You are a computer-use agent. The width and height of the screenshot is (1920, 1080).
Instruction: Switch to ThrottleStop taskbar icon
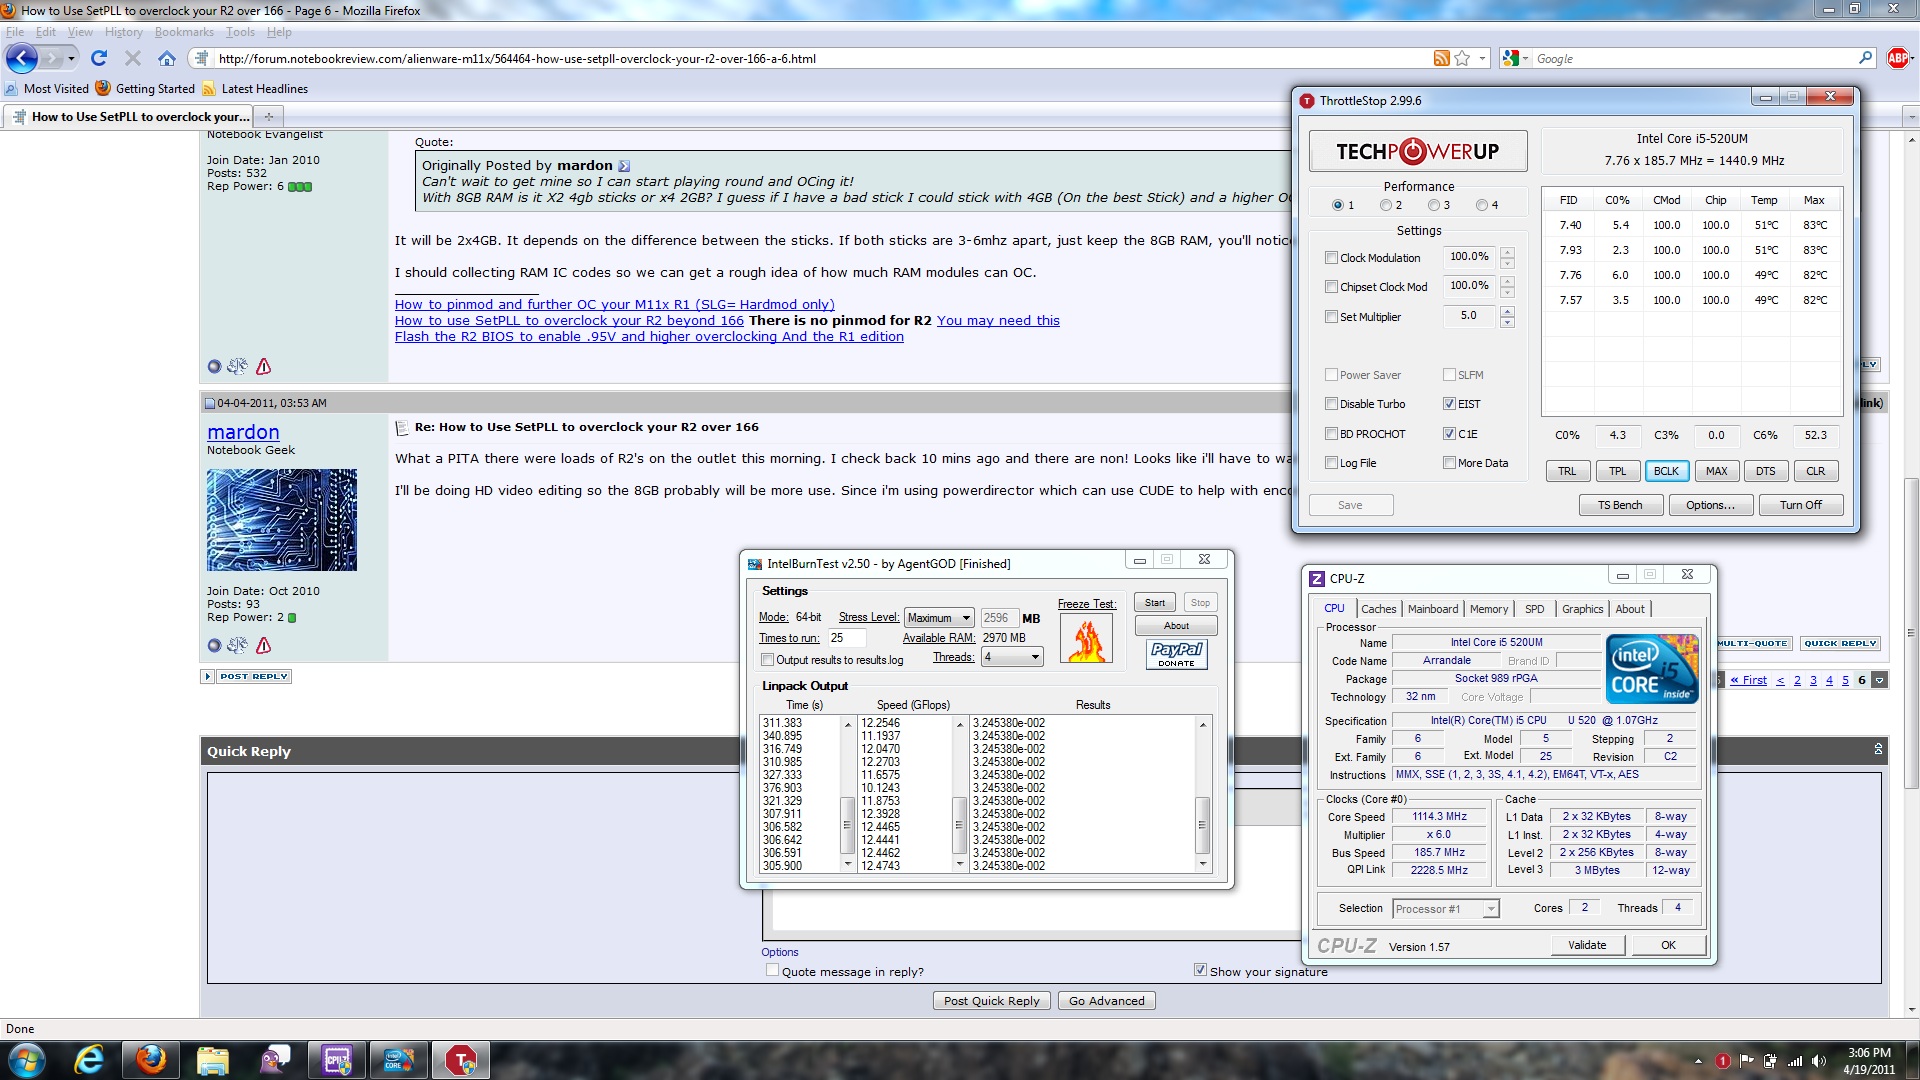click(460, 1060)
